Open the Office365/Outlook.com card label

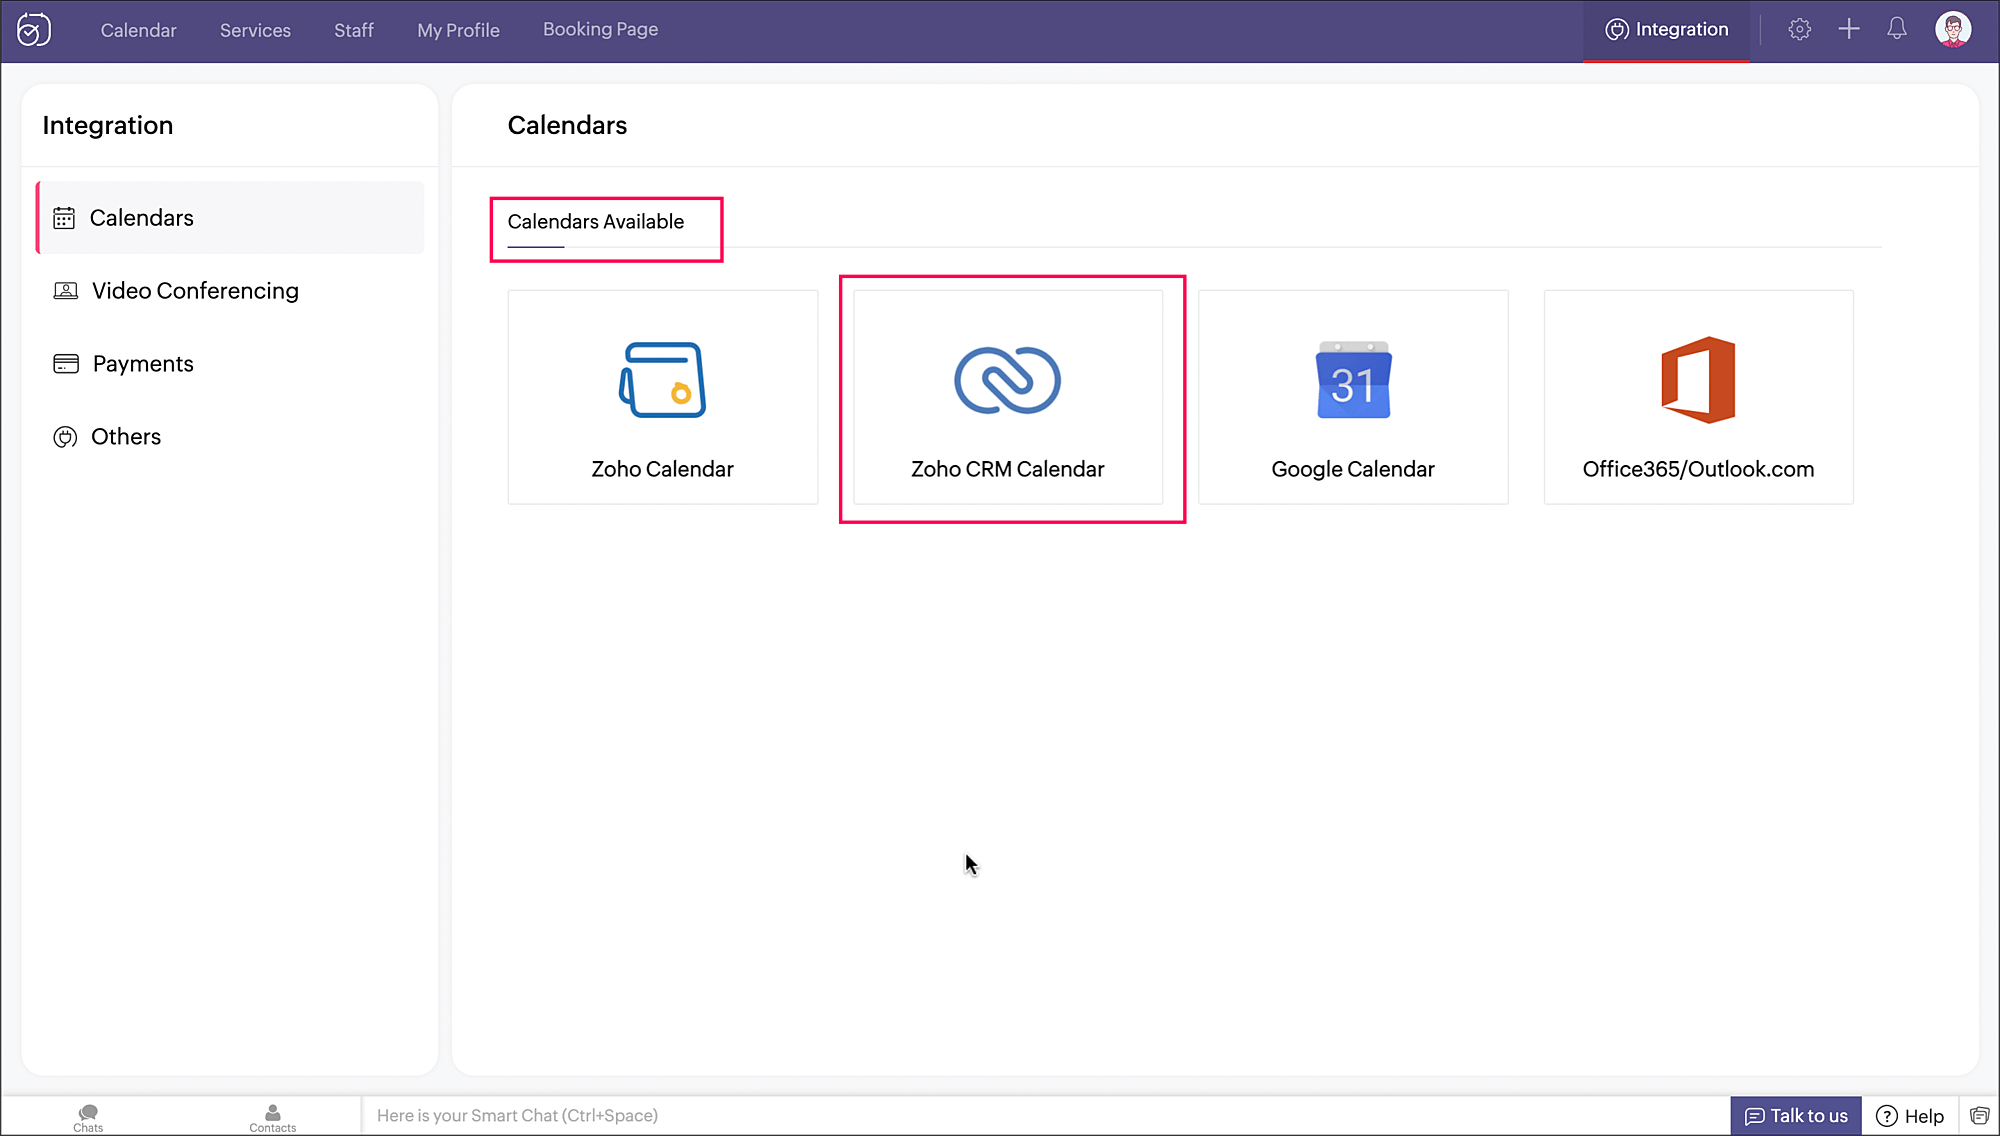(x=1698, y=469)
